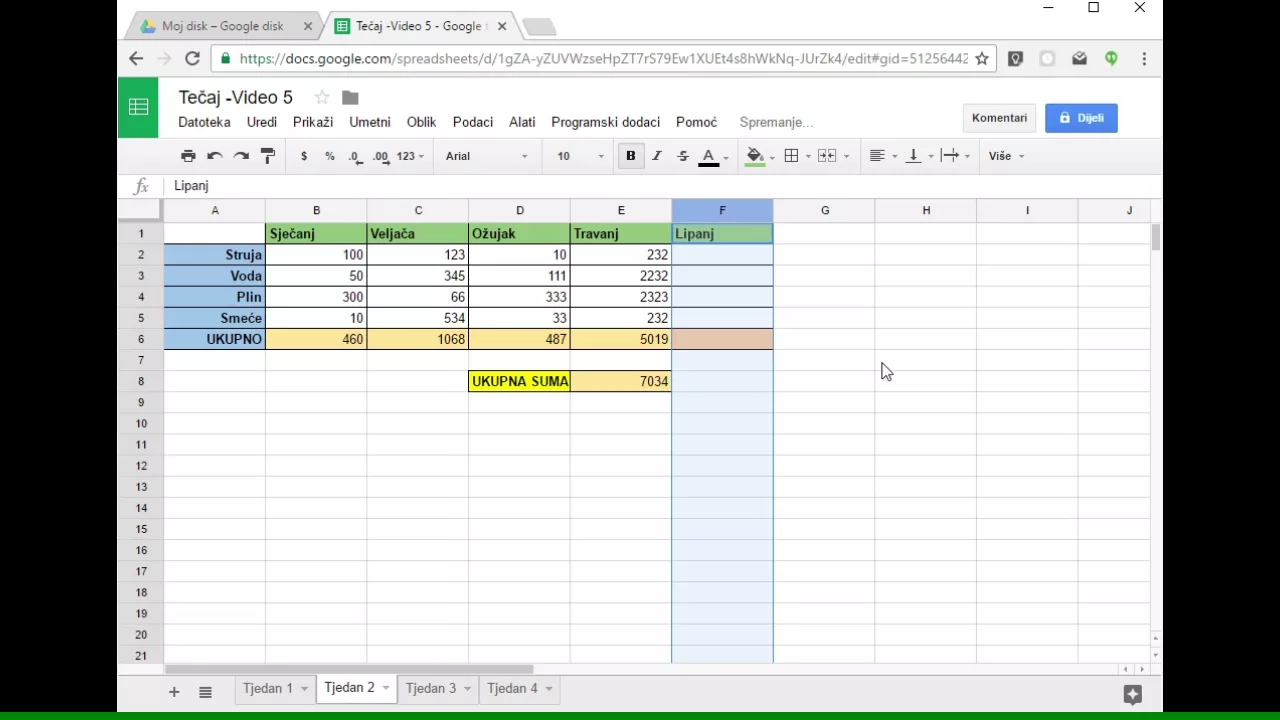Open the fill color paint bucket picker
The image size is (1280, 720).
755,156
